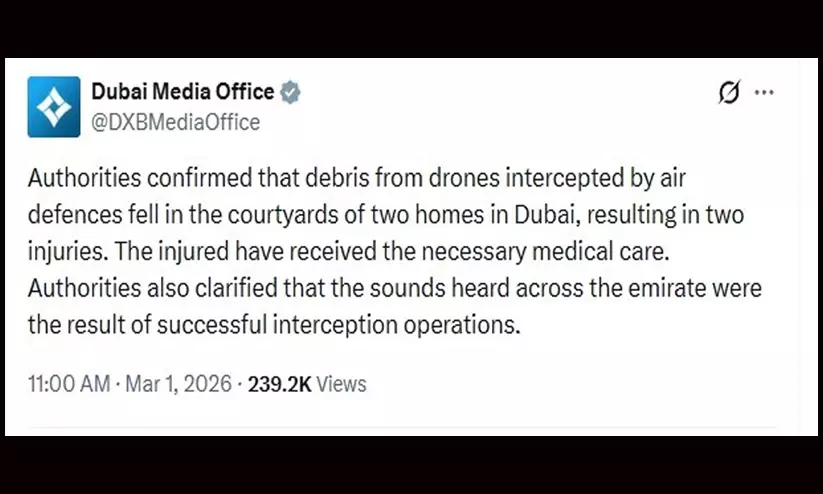Image resolution: width=823 pixels, height=494 pixels.
Task: Open the three-dot More options menu
Action: [764, 93]
